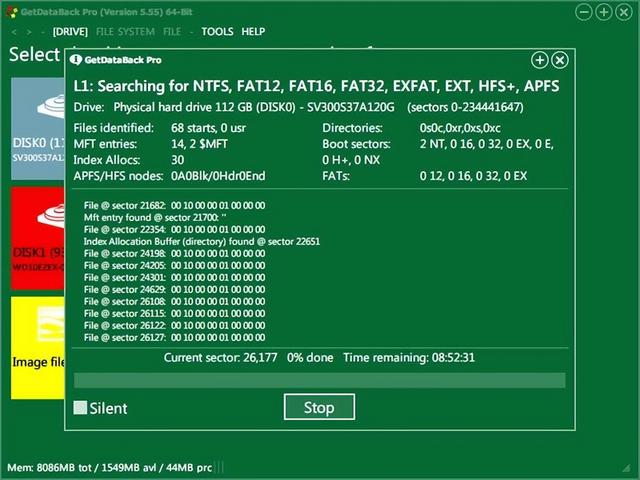Click the FATs value '0 12, 0 16, 0 32, 0 EX'
Image resolution: width=640 pixels, height=480 pixels.
click(x=473, y=176)
